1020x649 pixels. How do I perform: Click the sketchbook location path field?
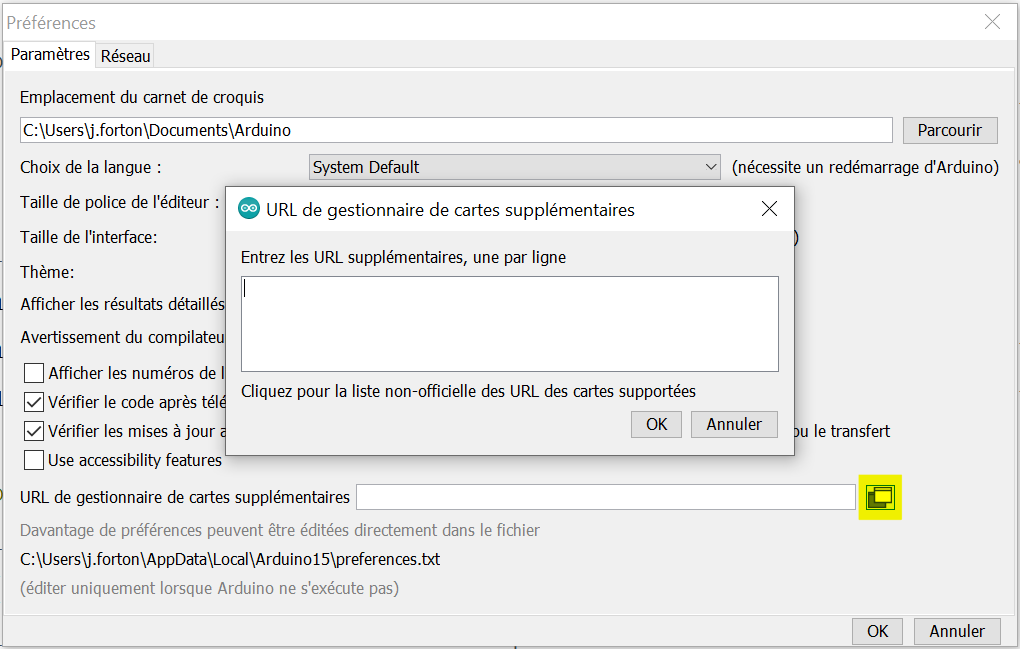(x=455, y=130)
